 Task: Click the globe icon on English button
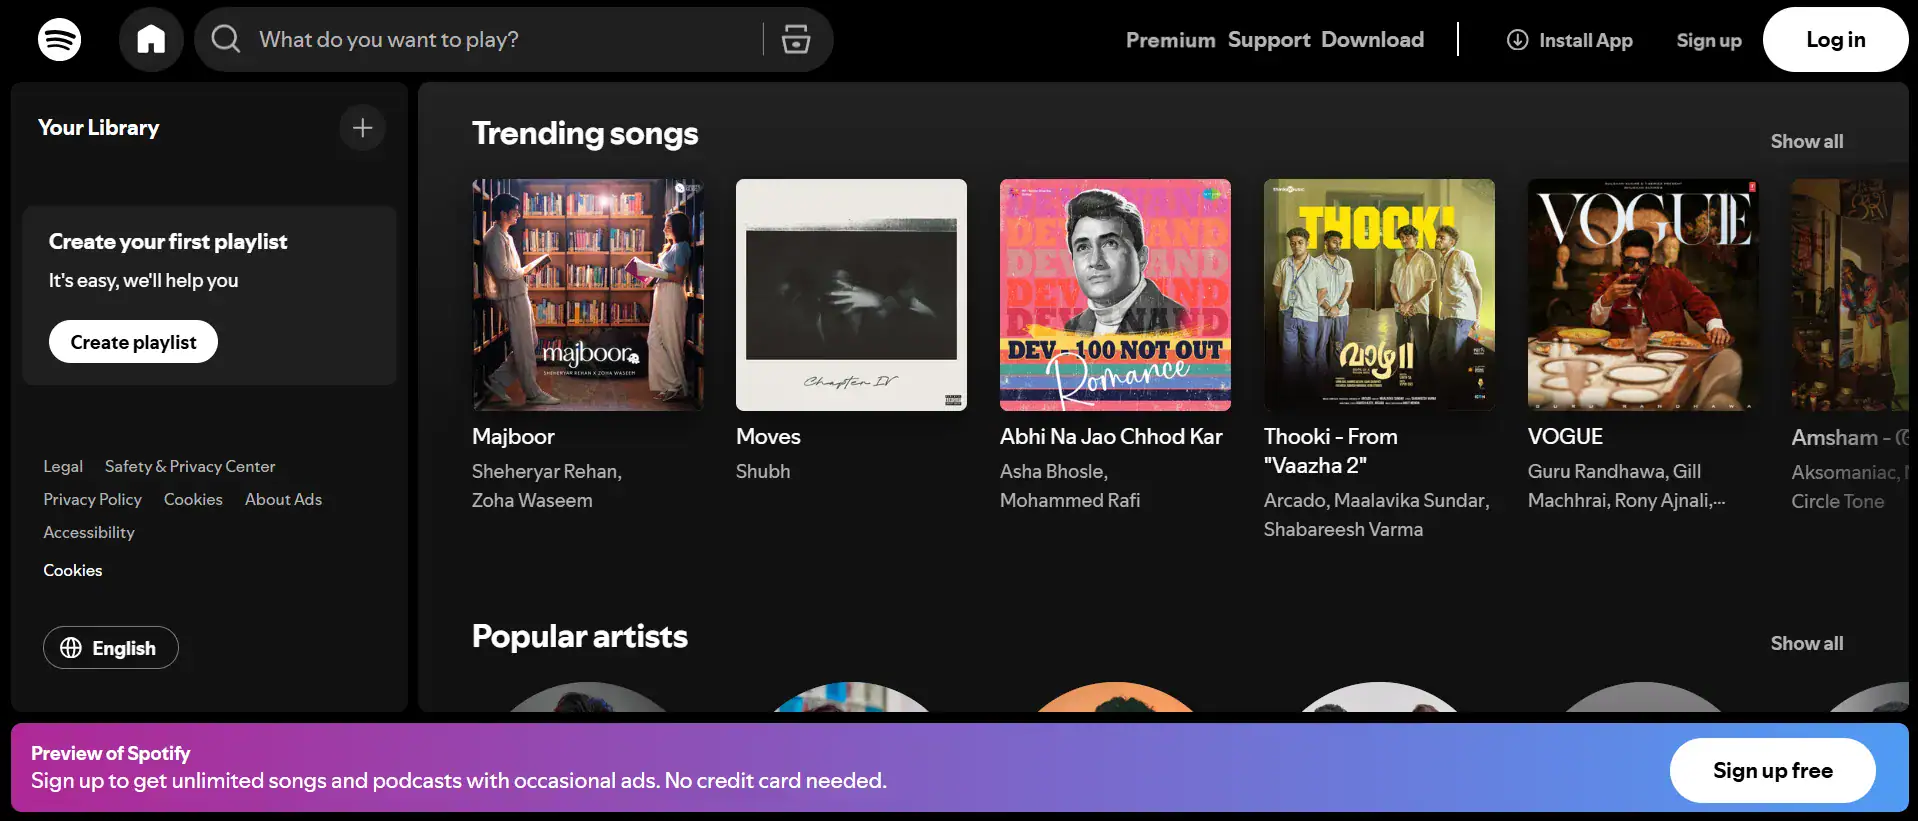(x=71, y=648)
